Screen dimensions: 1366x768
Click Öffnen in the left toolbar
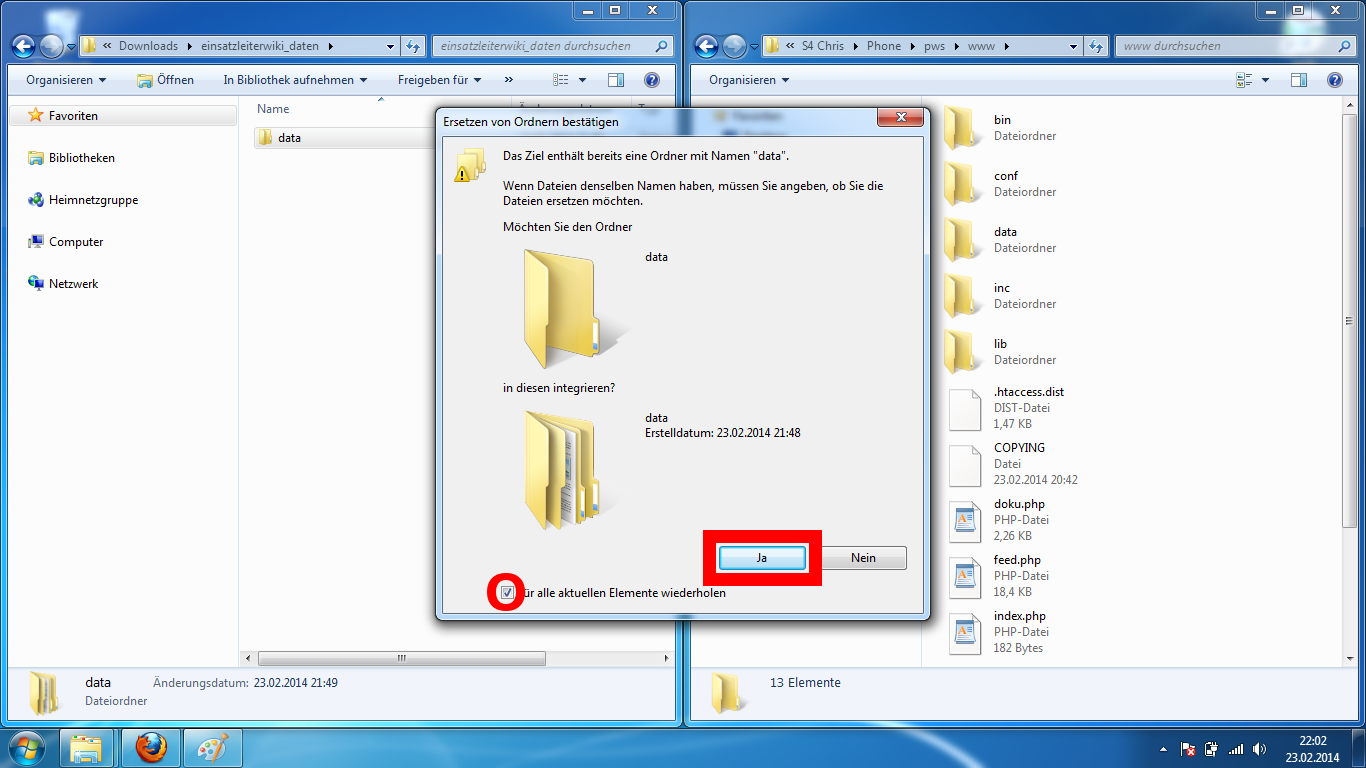[x=166, y=80]
